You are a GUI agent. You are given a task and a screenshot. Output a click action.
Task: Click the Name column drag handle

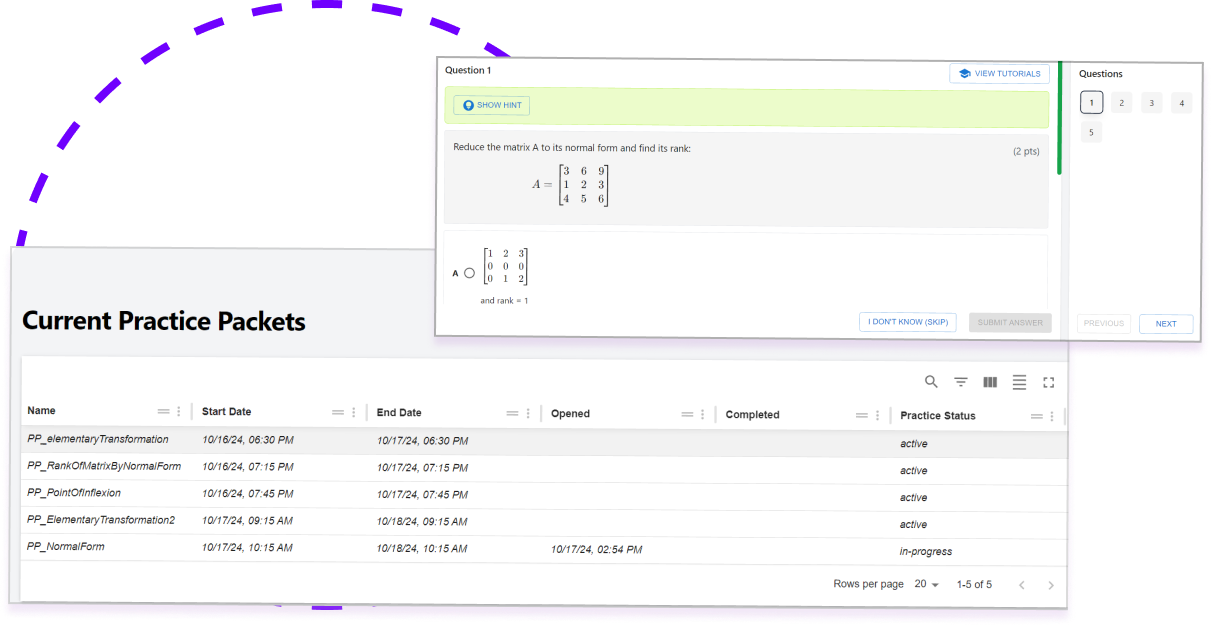163,412
